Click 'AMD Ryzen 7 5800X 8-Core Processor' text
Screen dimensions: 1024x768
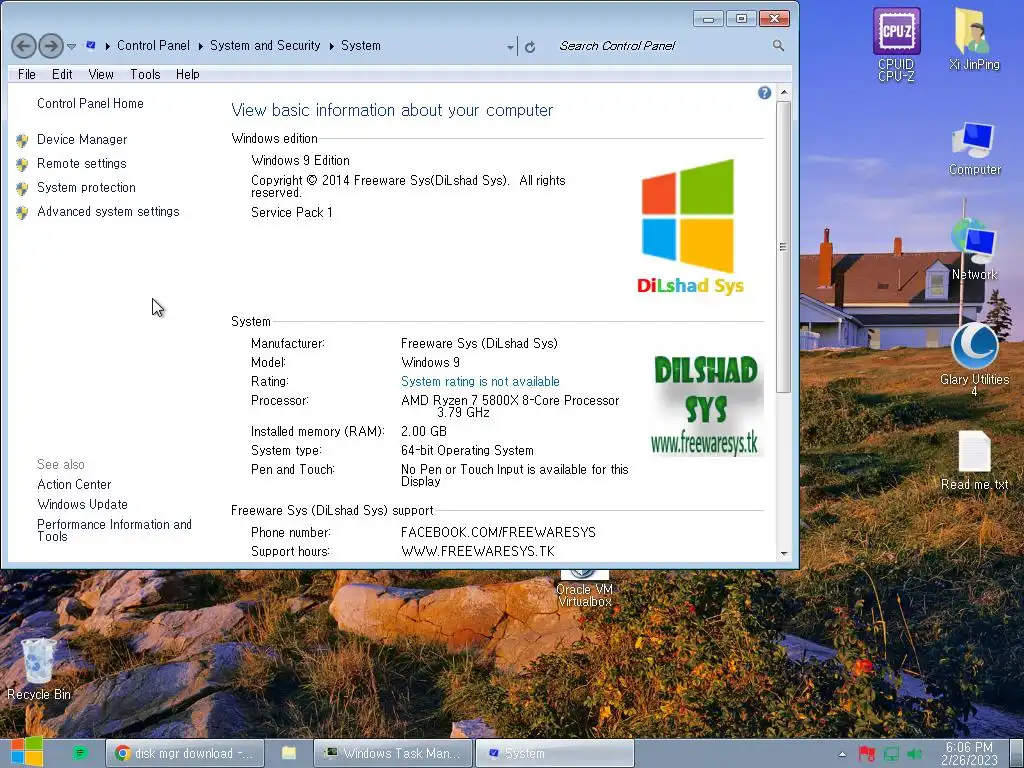[510, 400]
